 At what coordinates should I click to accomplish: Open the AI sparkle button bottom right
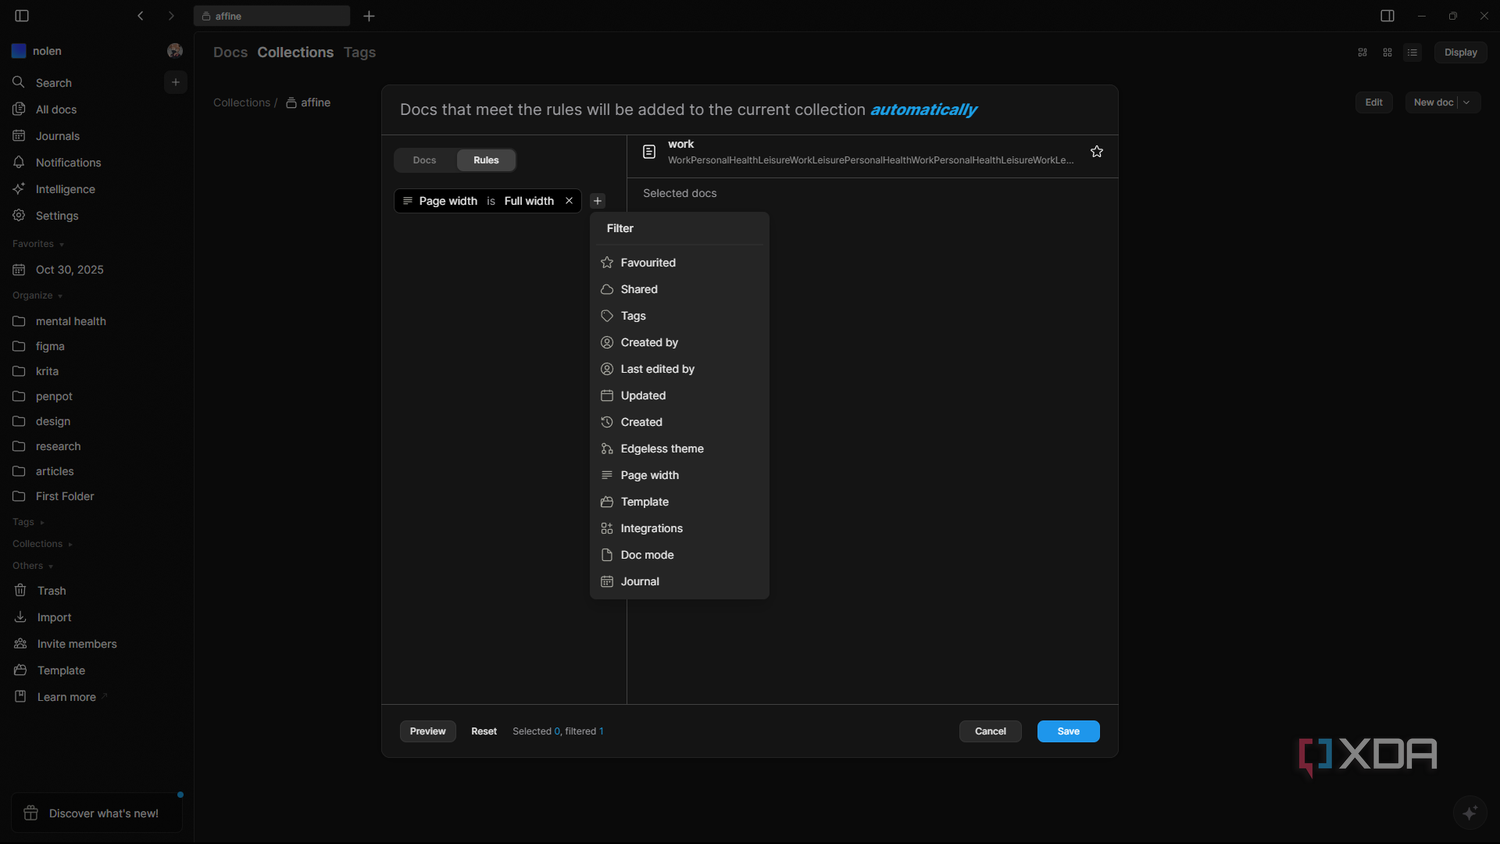coord(1469,813)
